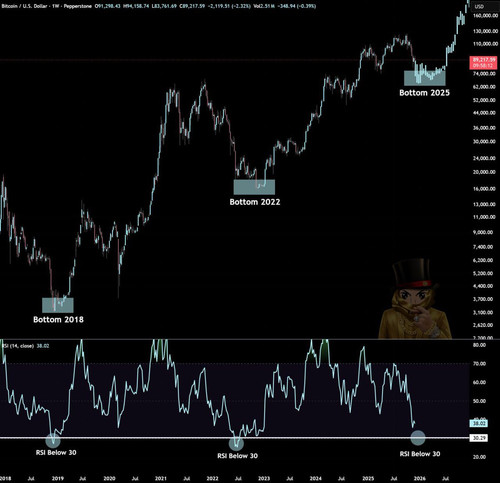
Task: Click the 3,100.00 price scale label
Action: (484, 312)
